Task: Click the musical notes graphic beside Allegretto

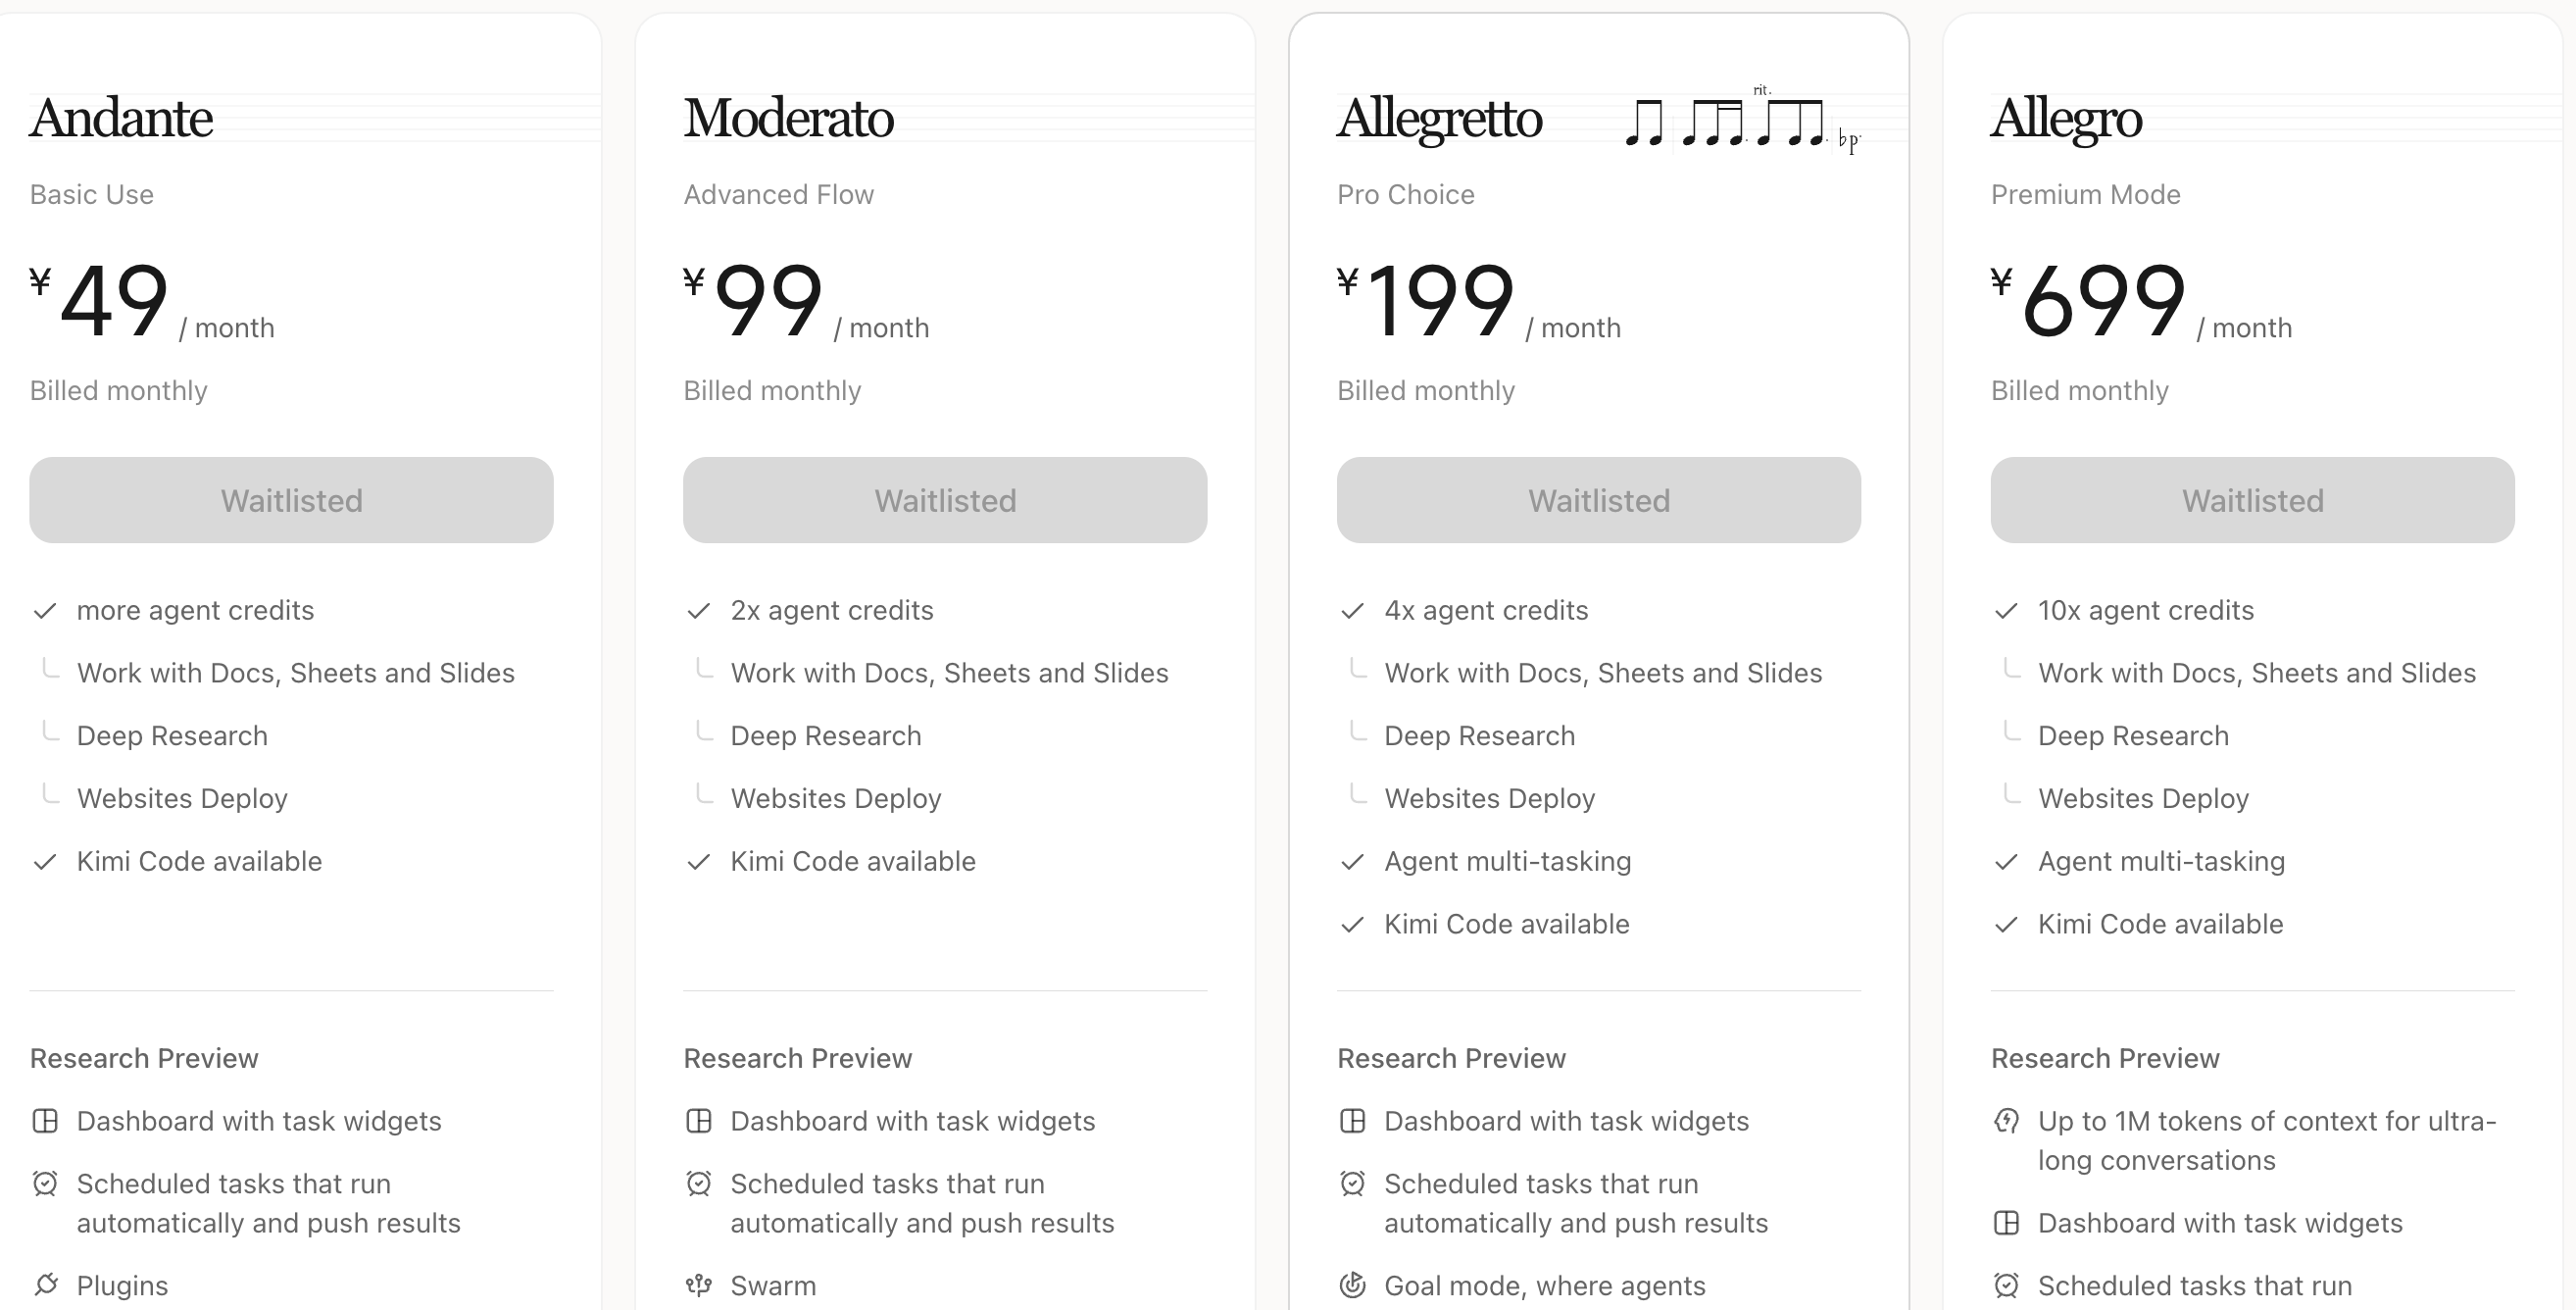Action: 1742,120
